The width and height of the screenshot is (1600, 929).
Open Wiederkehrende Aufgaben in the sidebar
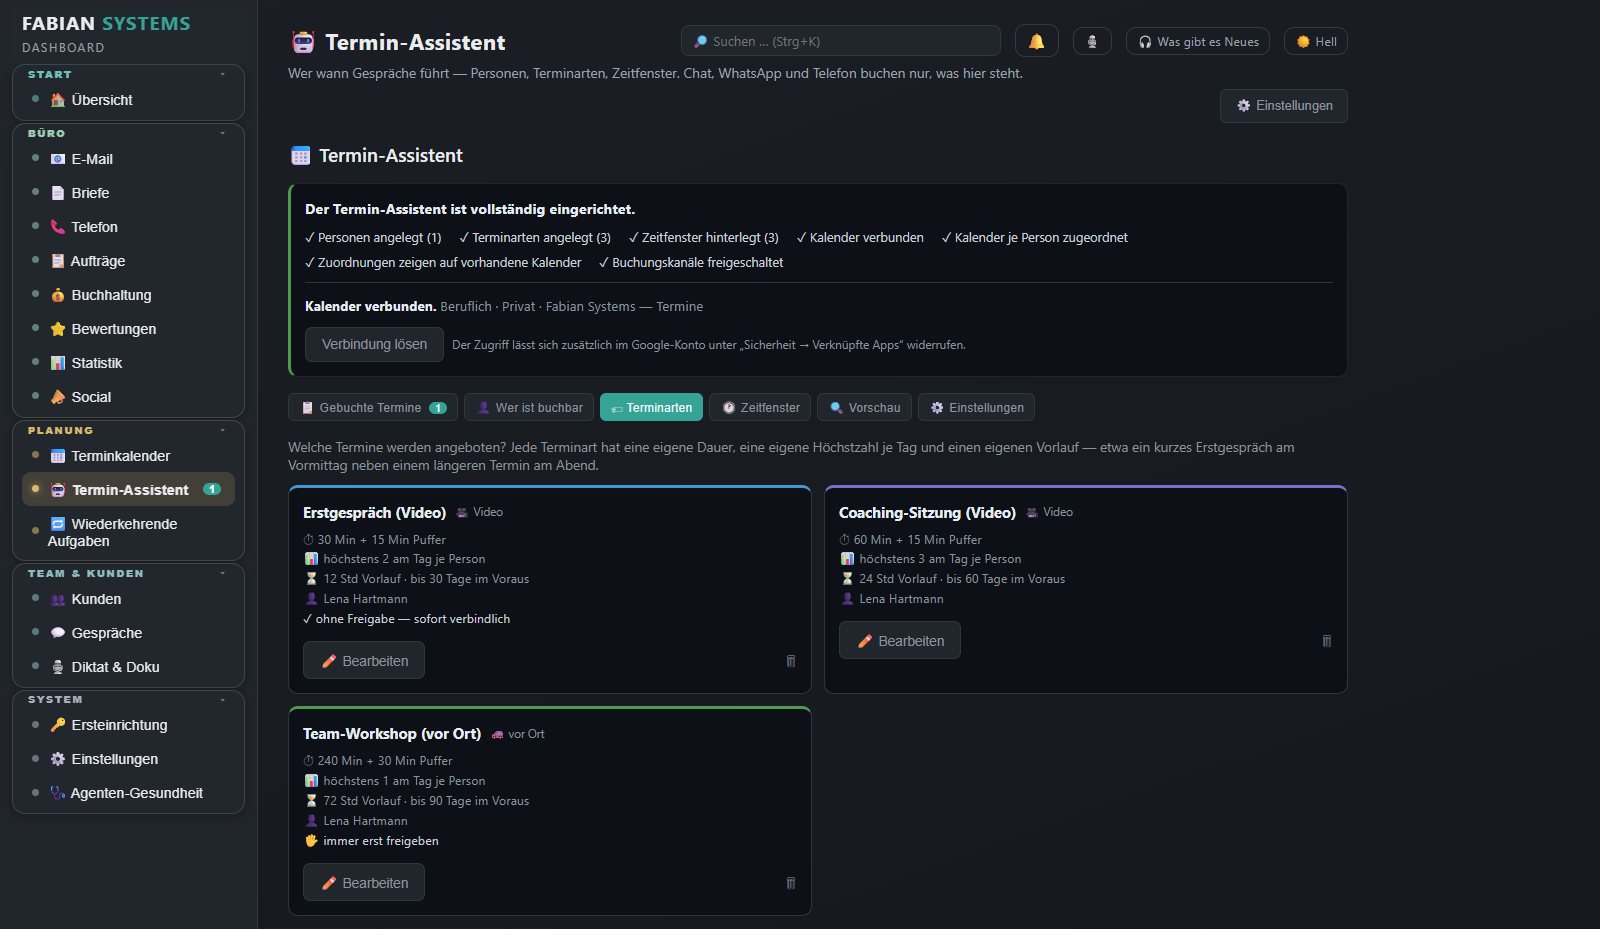pyautogui.click(x=128, y=532)
